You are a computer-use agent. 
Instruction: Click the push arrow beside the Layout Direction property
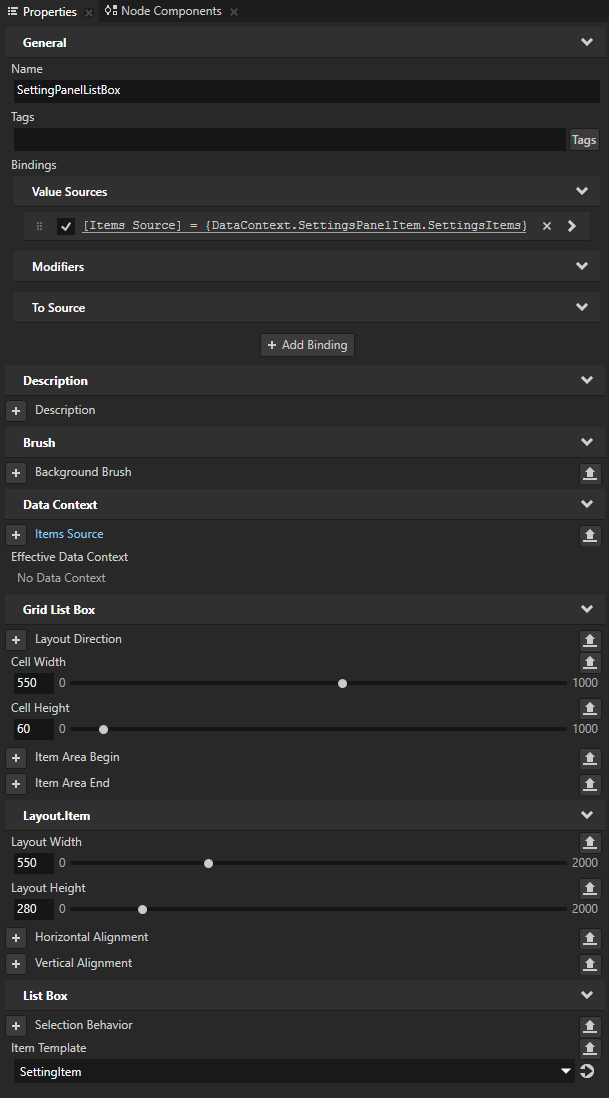point(590,640)
